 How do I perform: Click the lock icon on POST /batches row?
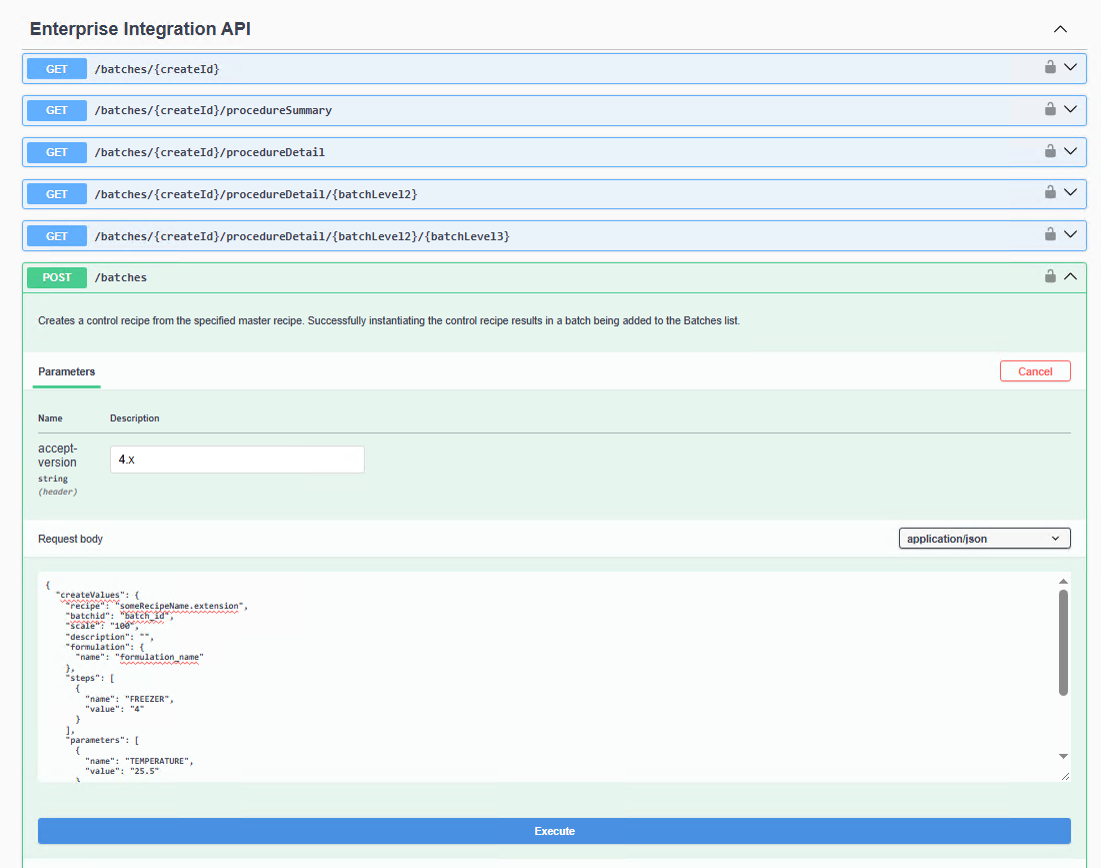click(x=1050, y=275)
